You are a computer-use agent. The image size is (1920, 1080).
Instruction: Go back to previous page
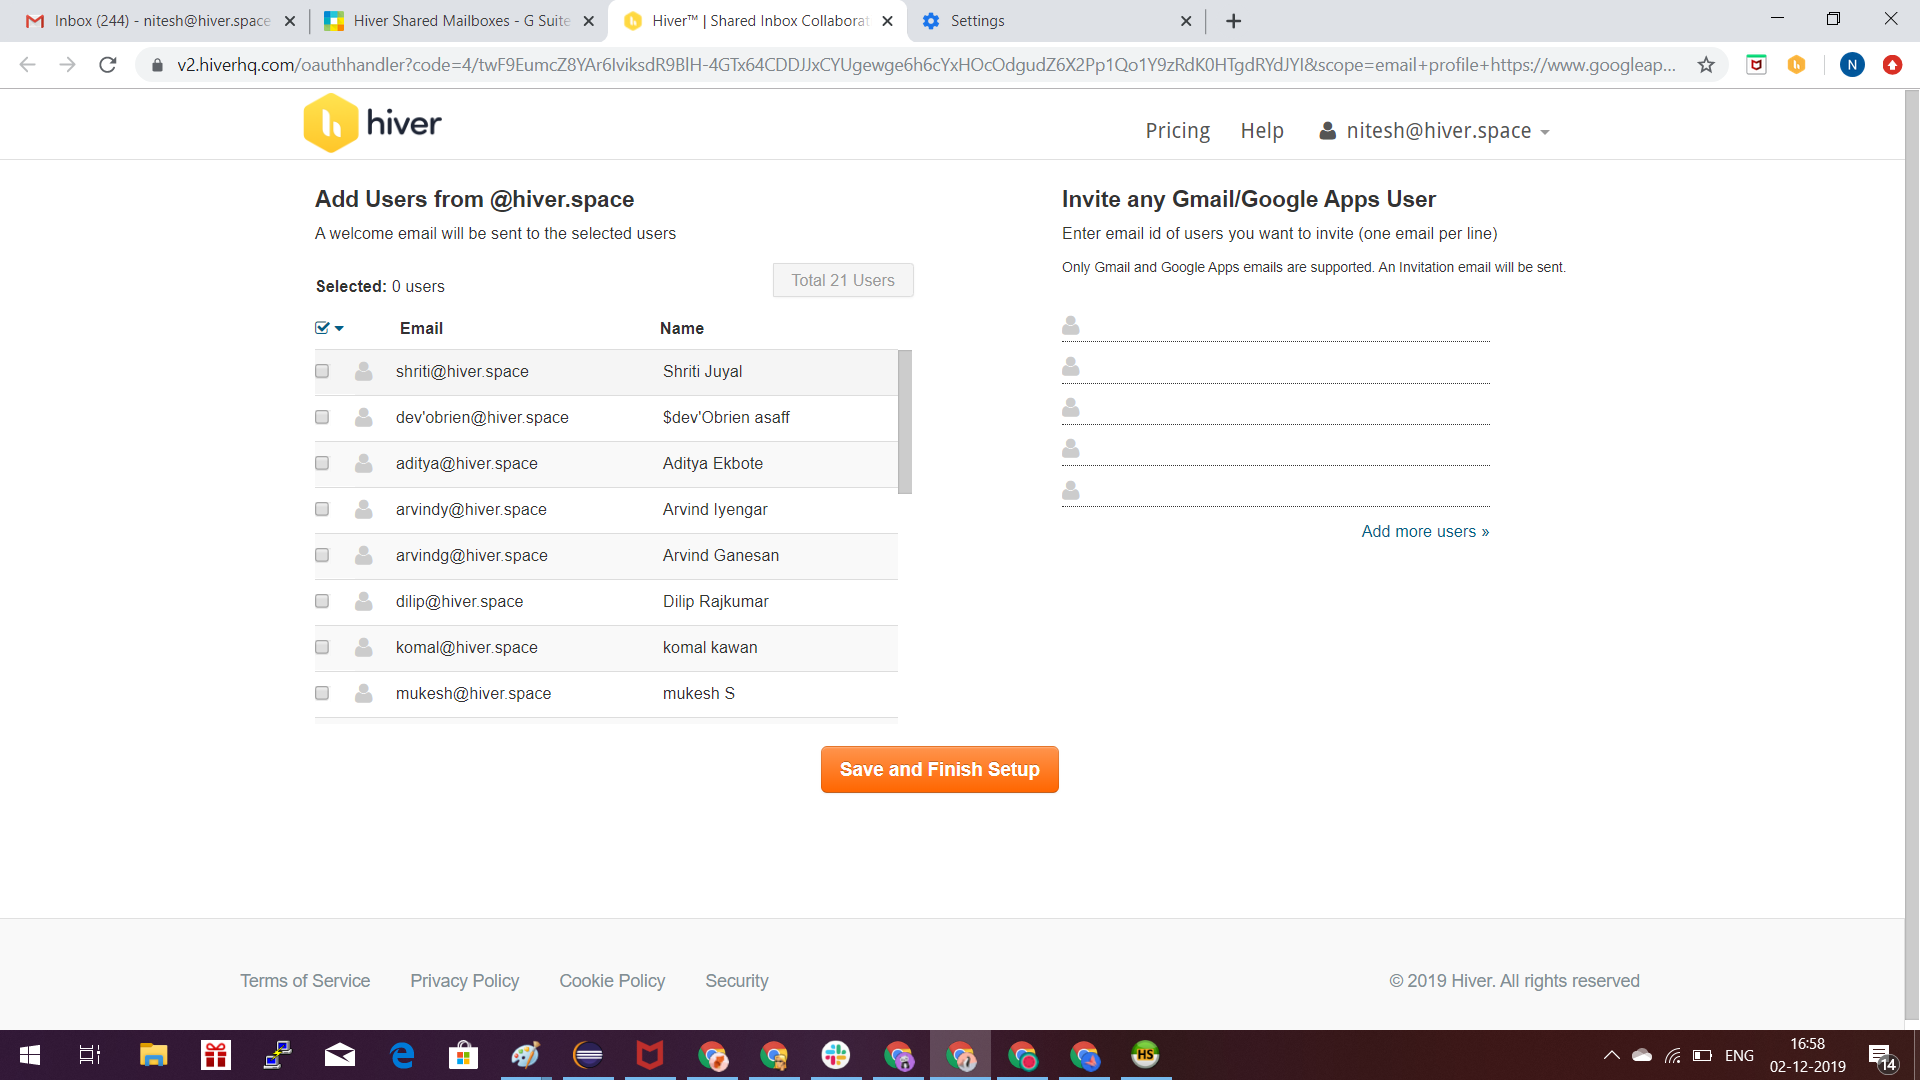pyautogui.click(x=28, y=65)
